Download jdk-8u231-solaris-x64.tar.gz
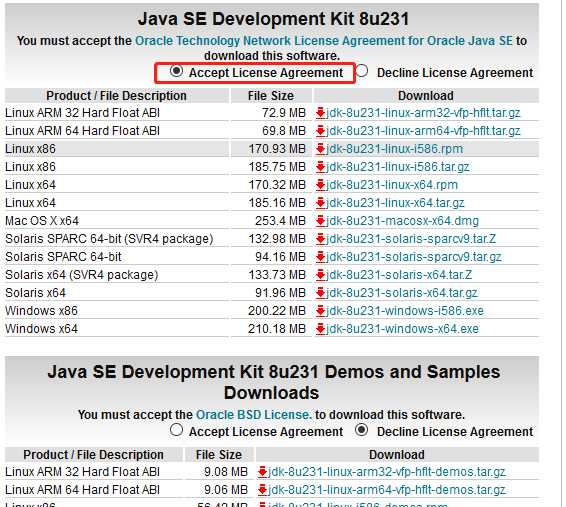The height and width of the screenshot is (507, 566). coord(402,293)
